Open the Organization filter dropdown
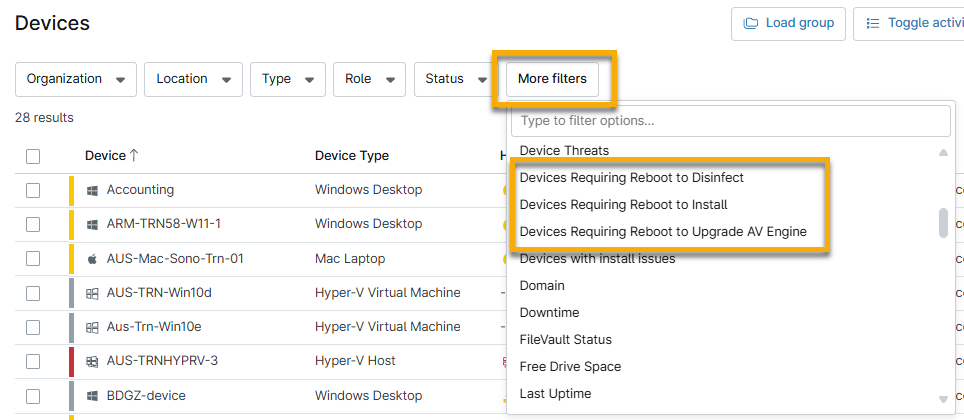This screenshot has height=420, width=964. [x=76, y=79]
